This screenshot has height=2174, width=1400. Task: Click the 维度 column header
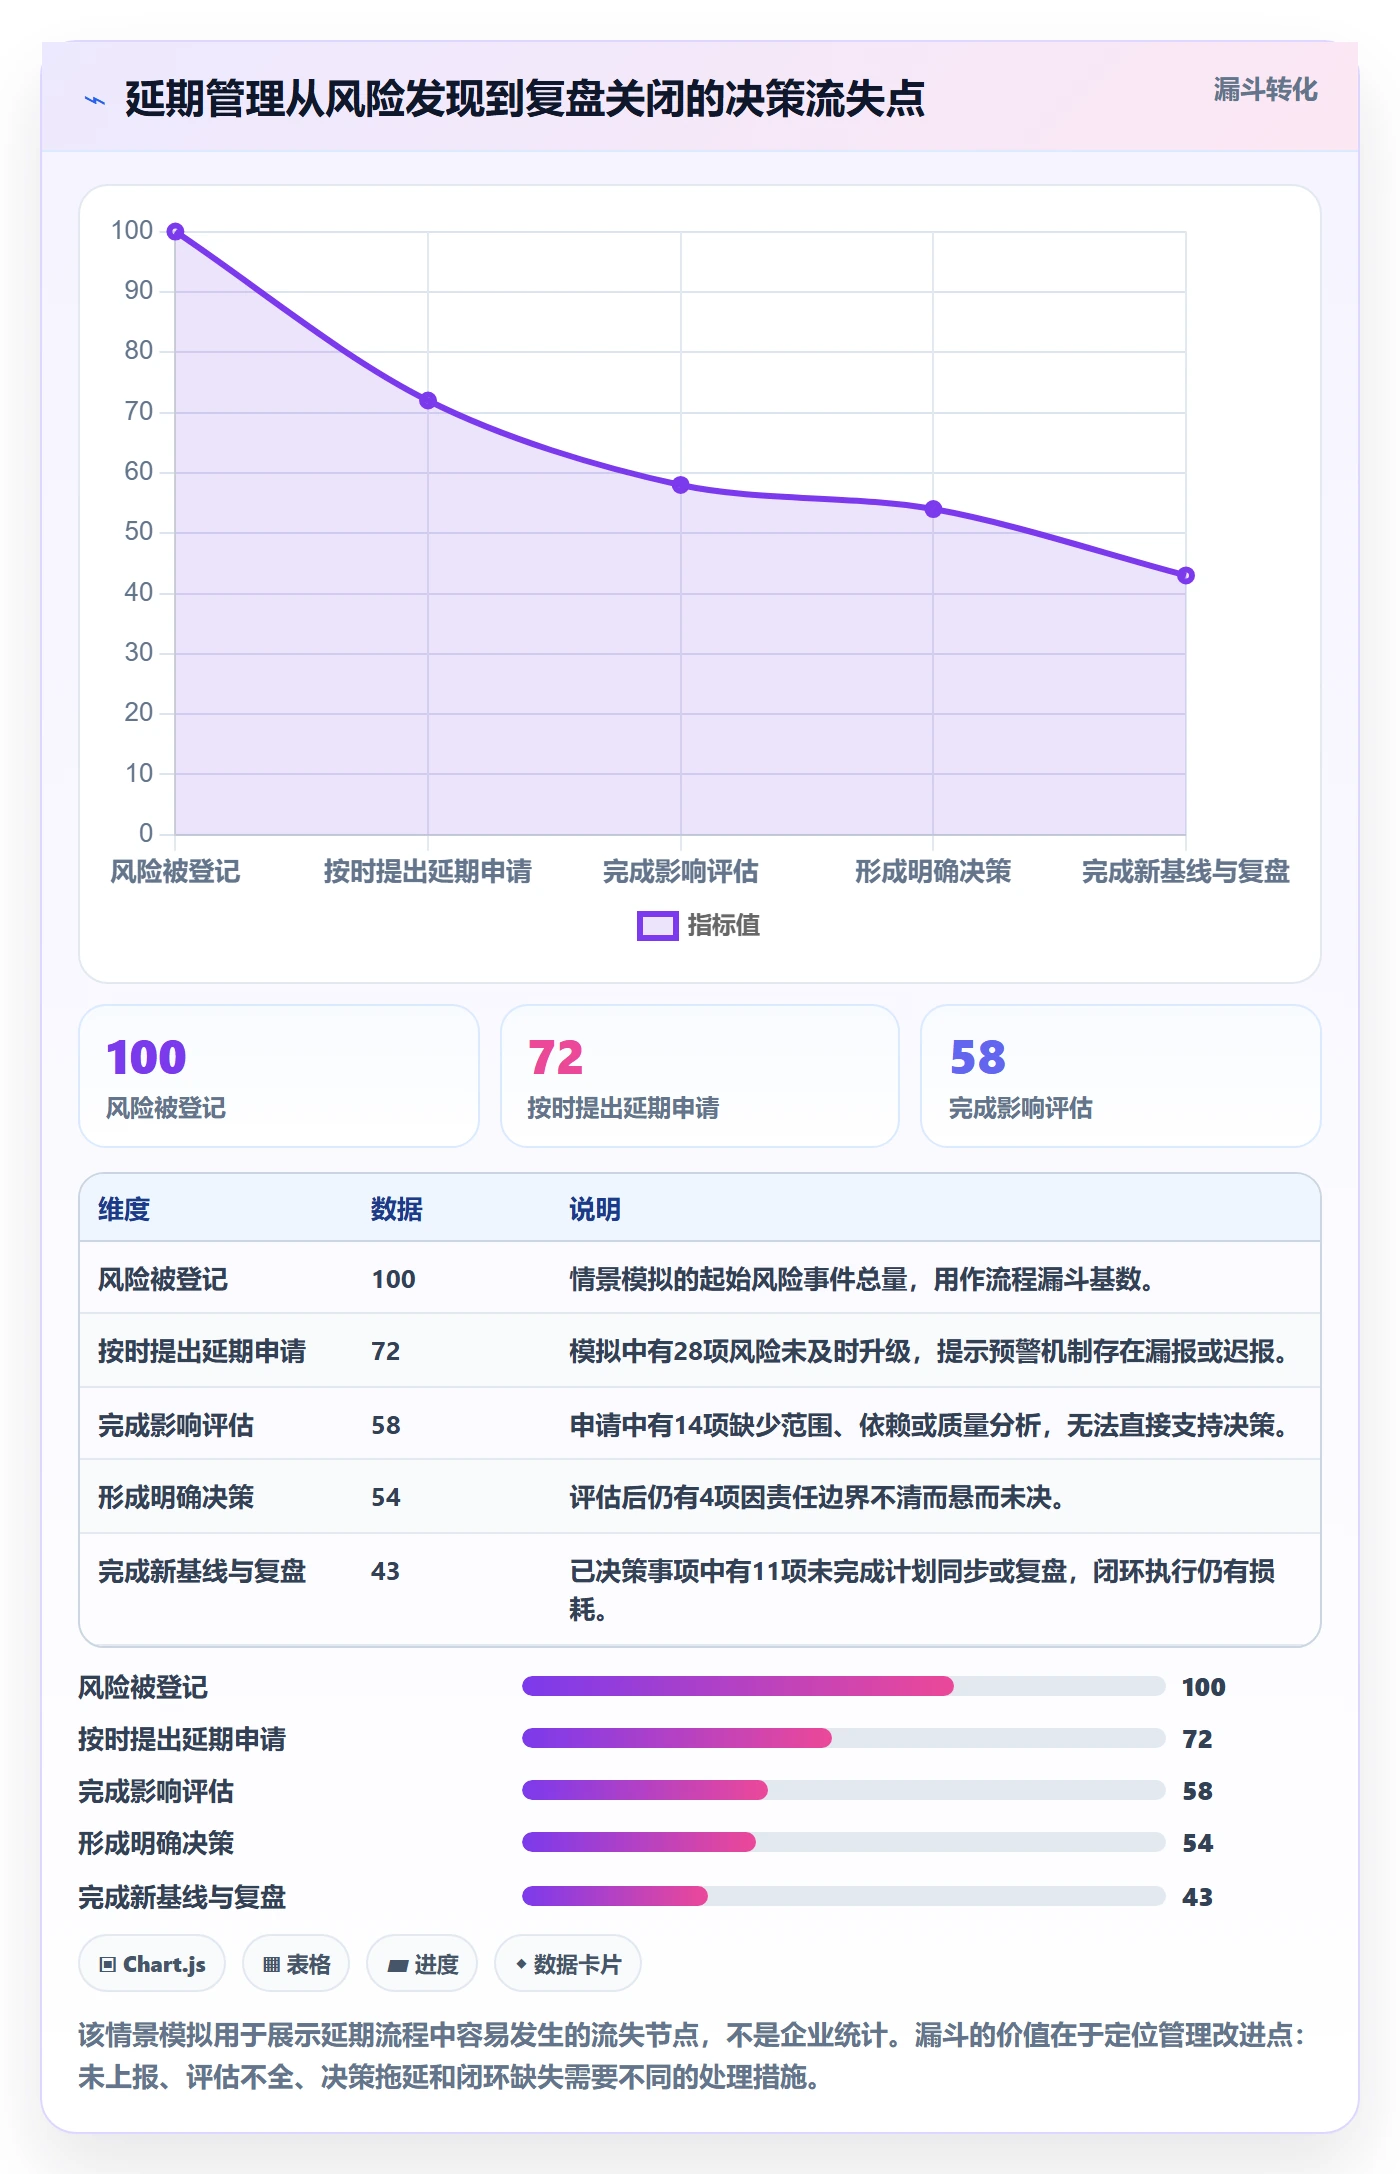pos(124,1209)
